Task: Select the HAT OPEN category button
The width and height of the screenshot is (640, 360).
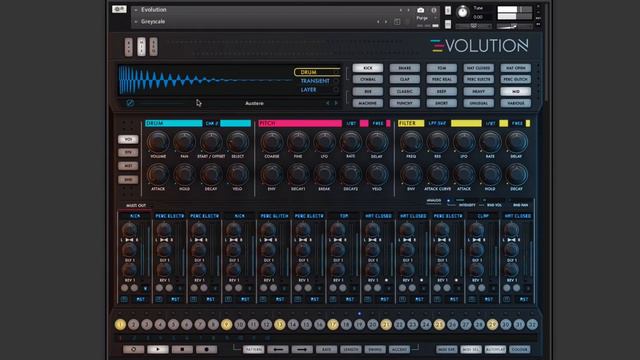Action: [x=516, y=68]
